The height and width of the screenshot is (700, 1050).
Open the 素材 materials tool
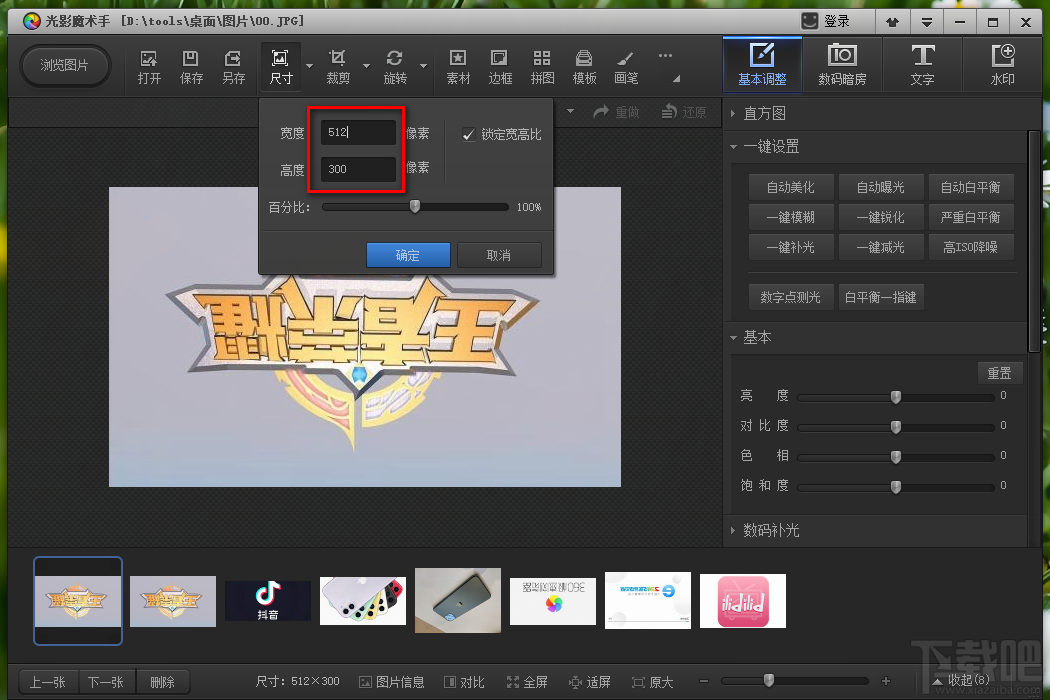(458, 66)
